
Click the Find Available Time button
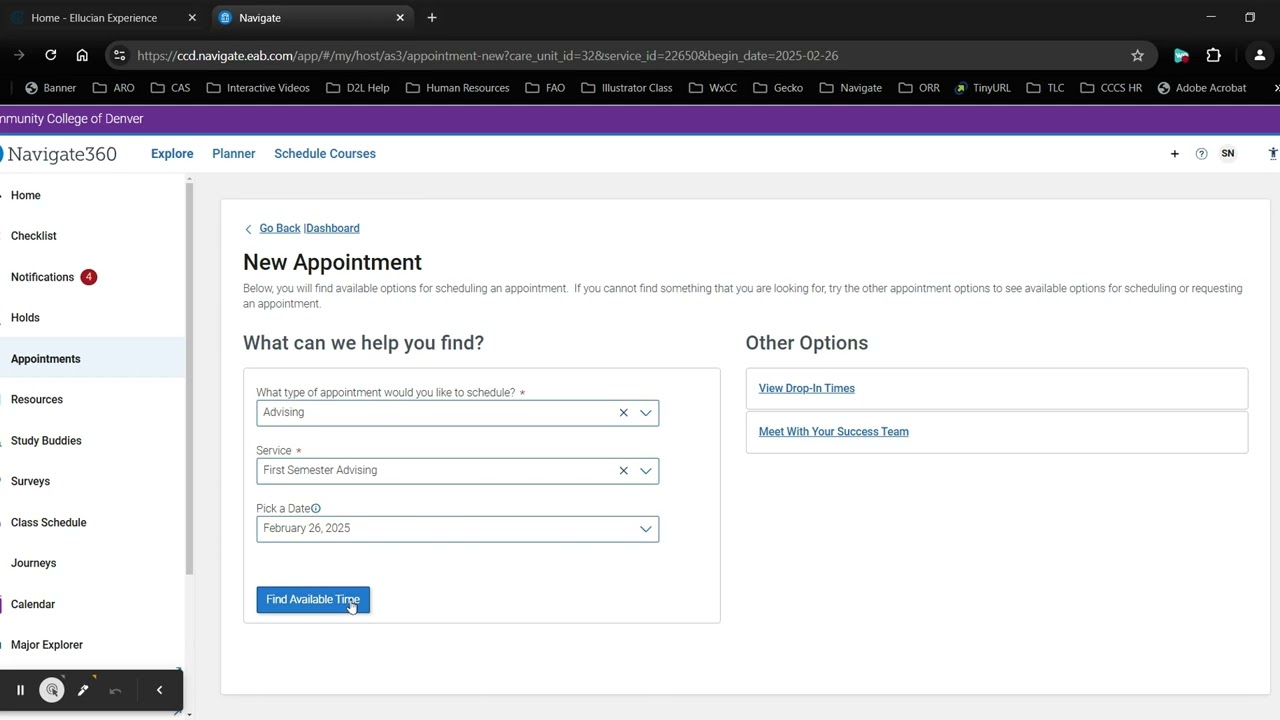point(313,600)
